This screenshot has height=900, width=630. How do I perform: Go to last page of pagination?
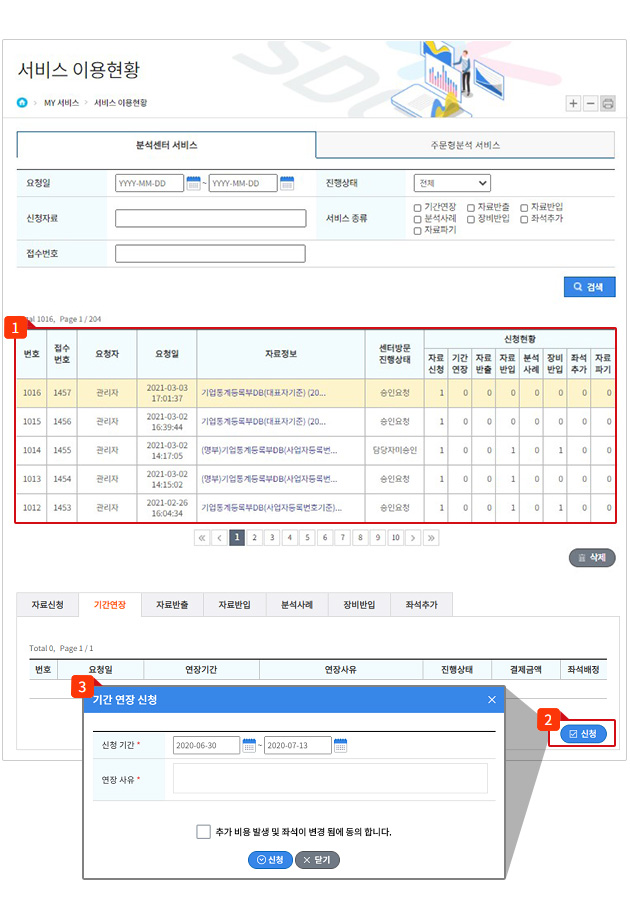click(x=431, y=538)
